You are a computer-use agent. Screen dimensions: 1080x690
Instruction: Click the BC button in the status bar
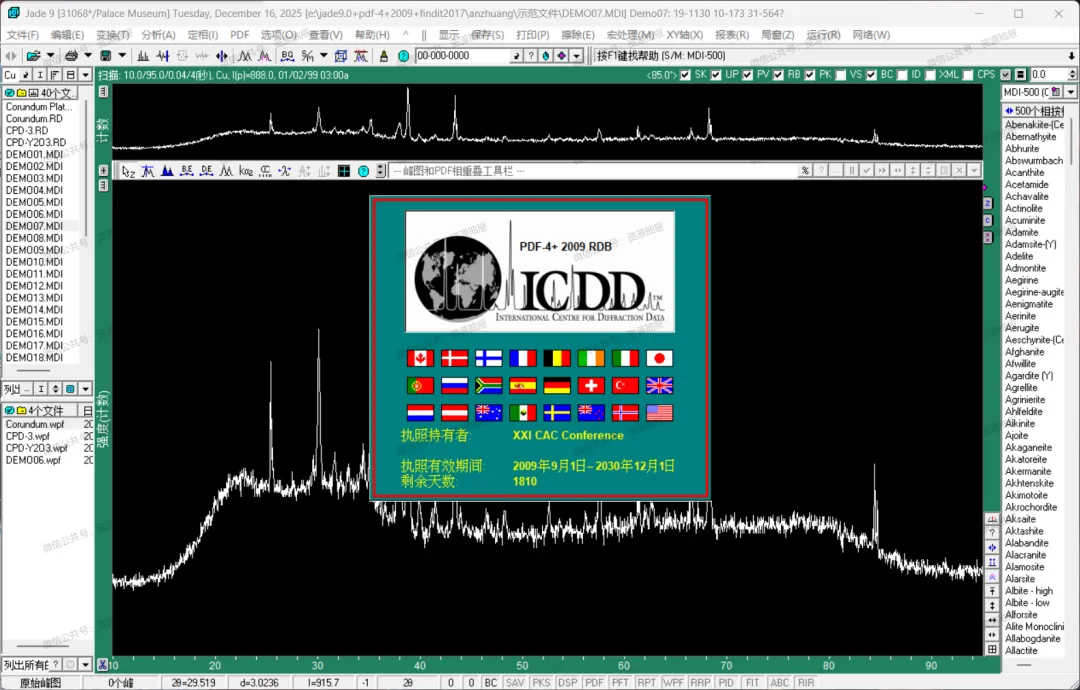(x=490, y=682)
